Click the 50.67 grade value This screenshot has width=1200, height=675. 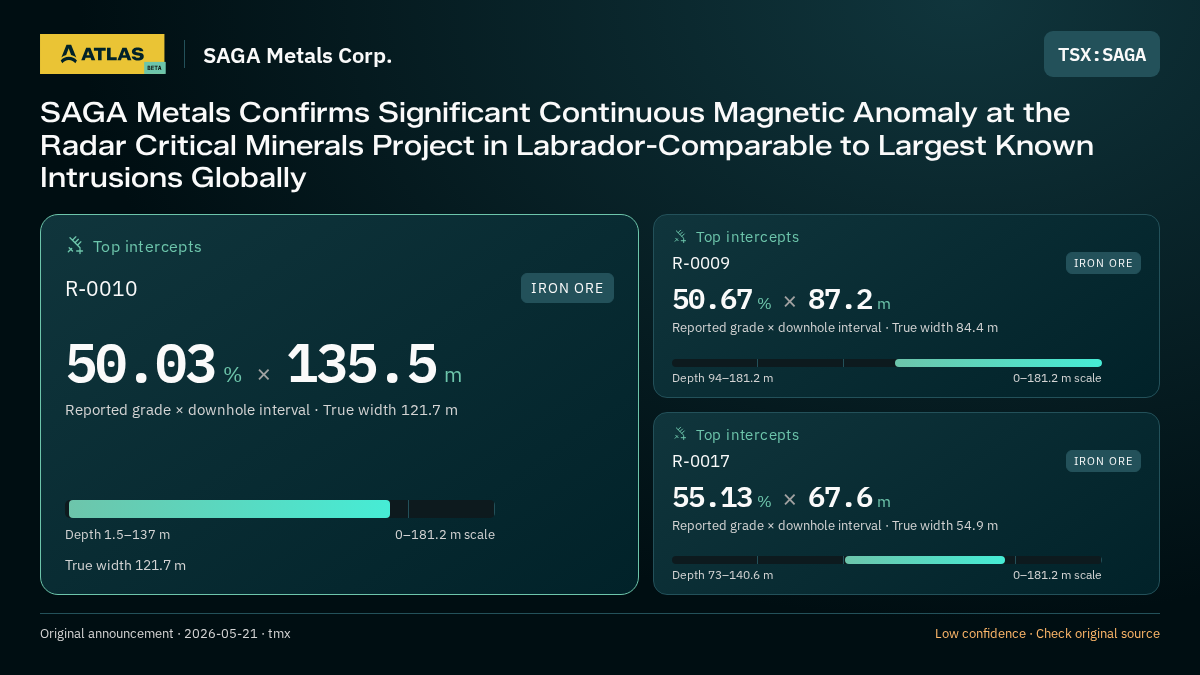pyautogui.click(x=712, y=300)
